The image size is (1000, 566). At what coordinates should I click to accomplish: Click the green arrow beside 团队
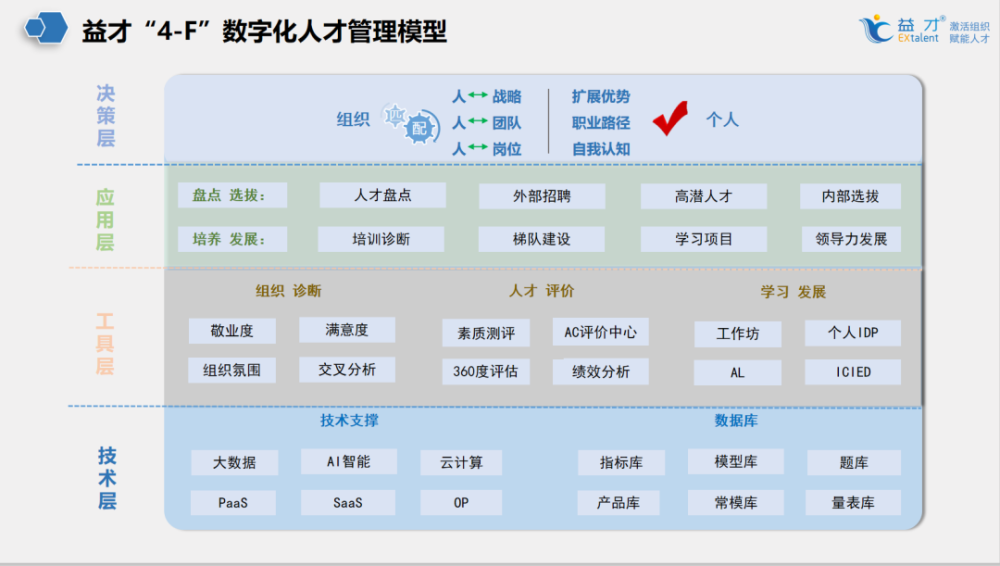click(x=477, y=121)
